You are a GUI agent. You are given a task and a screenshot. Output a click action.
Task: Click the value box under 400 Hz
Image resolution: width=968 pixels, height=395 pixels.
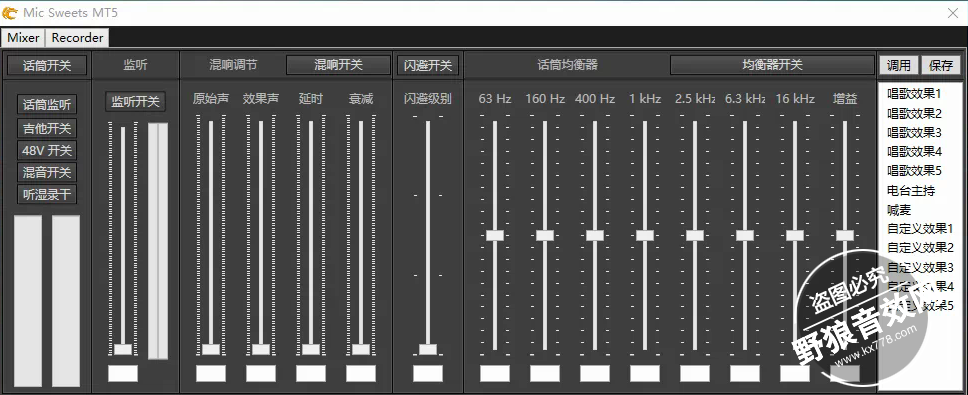coord(595,373)
